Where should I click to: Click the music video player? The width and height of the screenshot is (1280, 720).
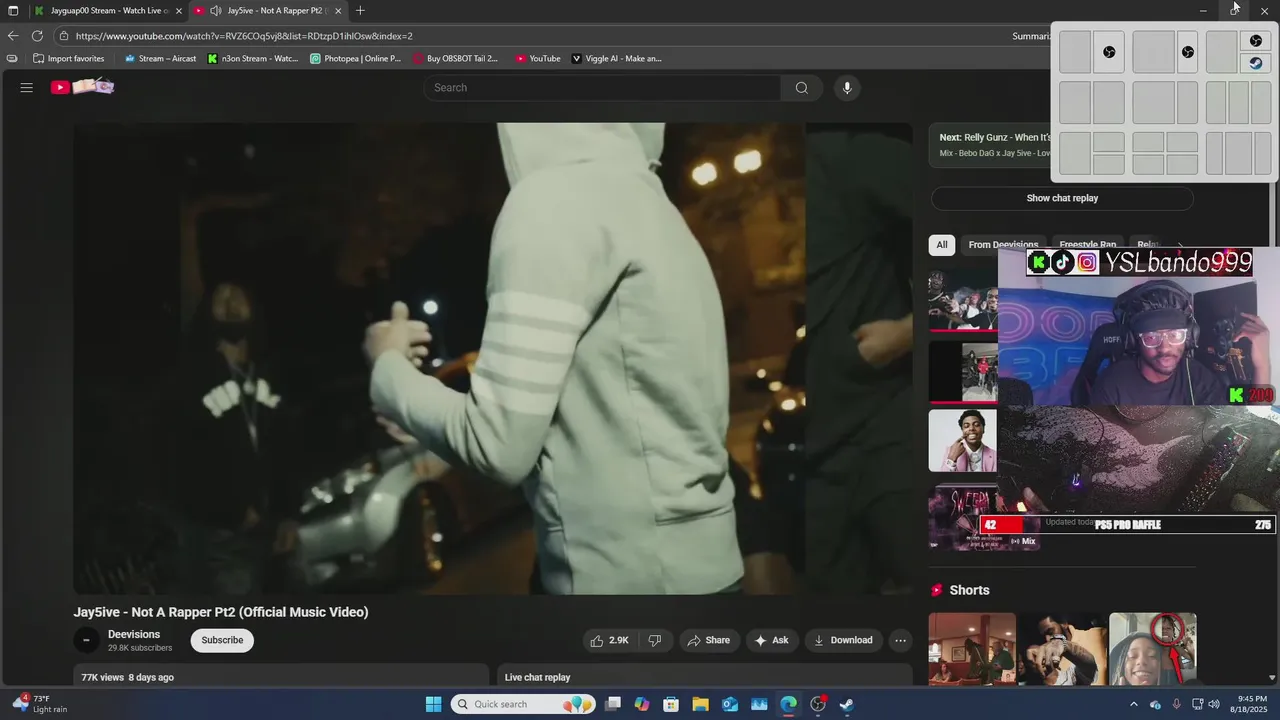(493, 359)
